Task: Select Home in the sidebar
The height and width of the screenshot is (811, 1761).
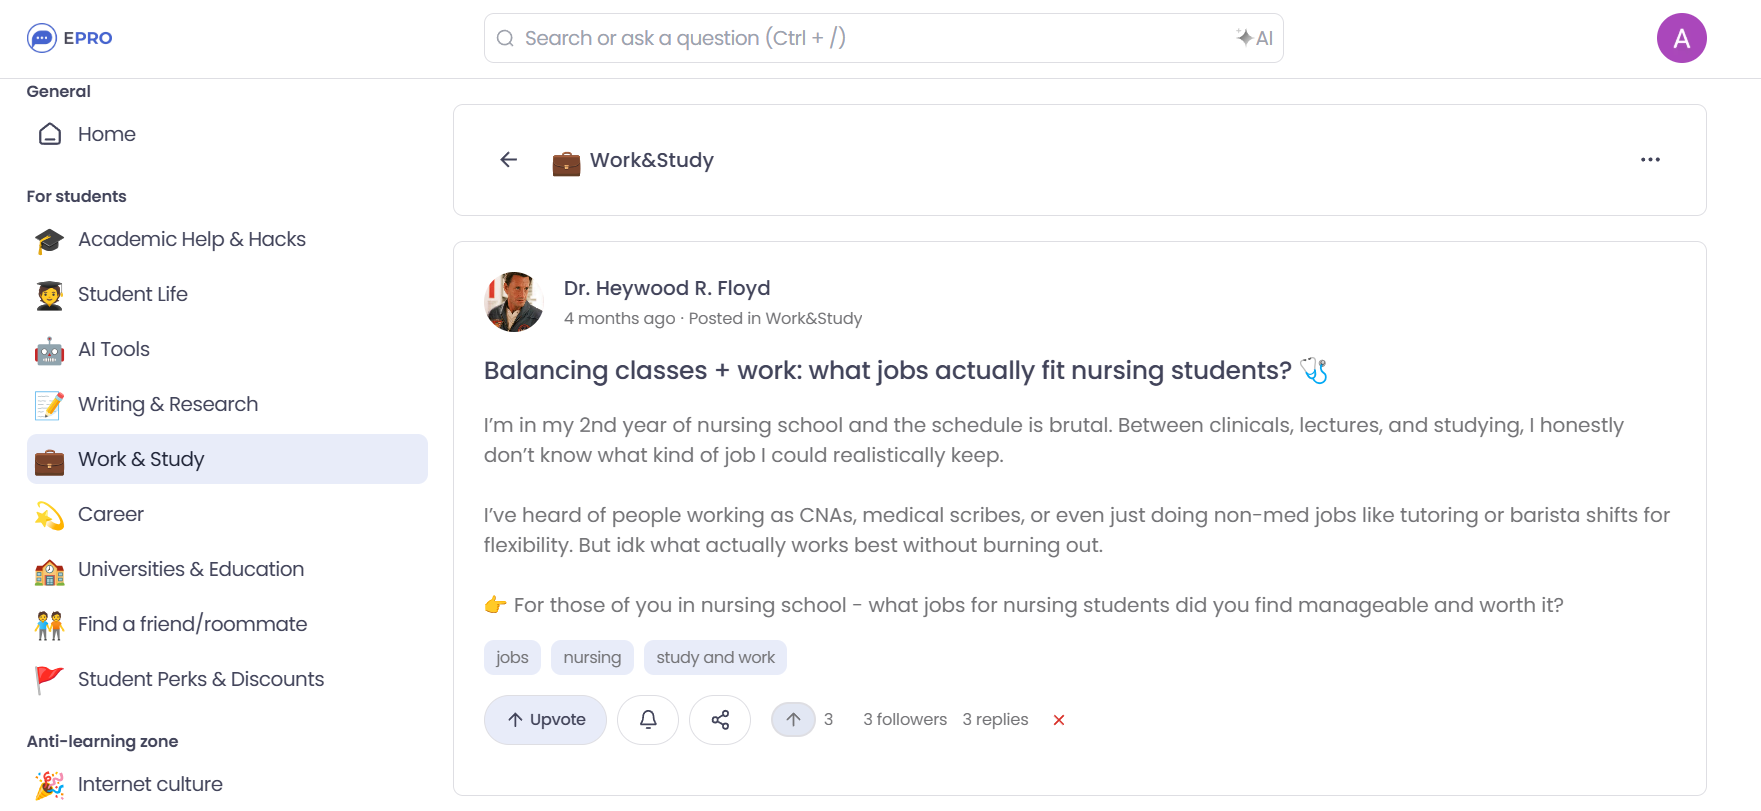Action: (x=106, y=134)
